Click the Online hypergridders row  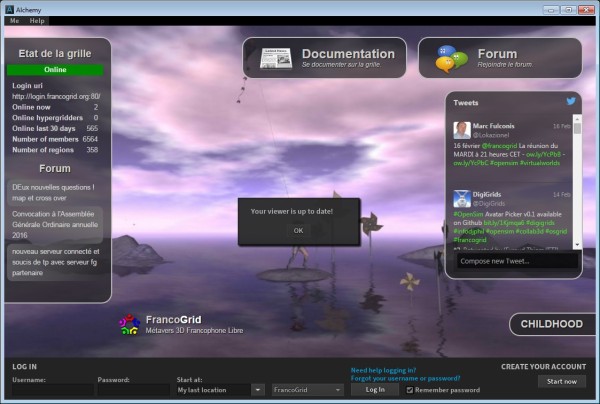pos(55,118)
